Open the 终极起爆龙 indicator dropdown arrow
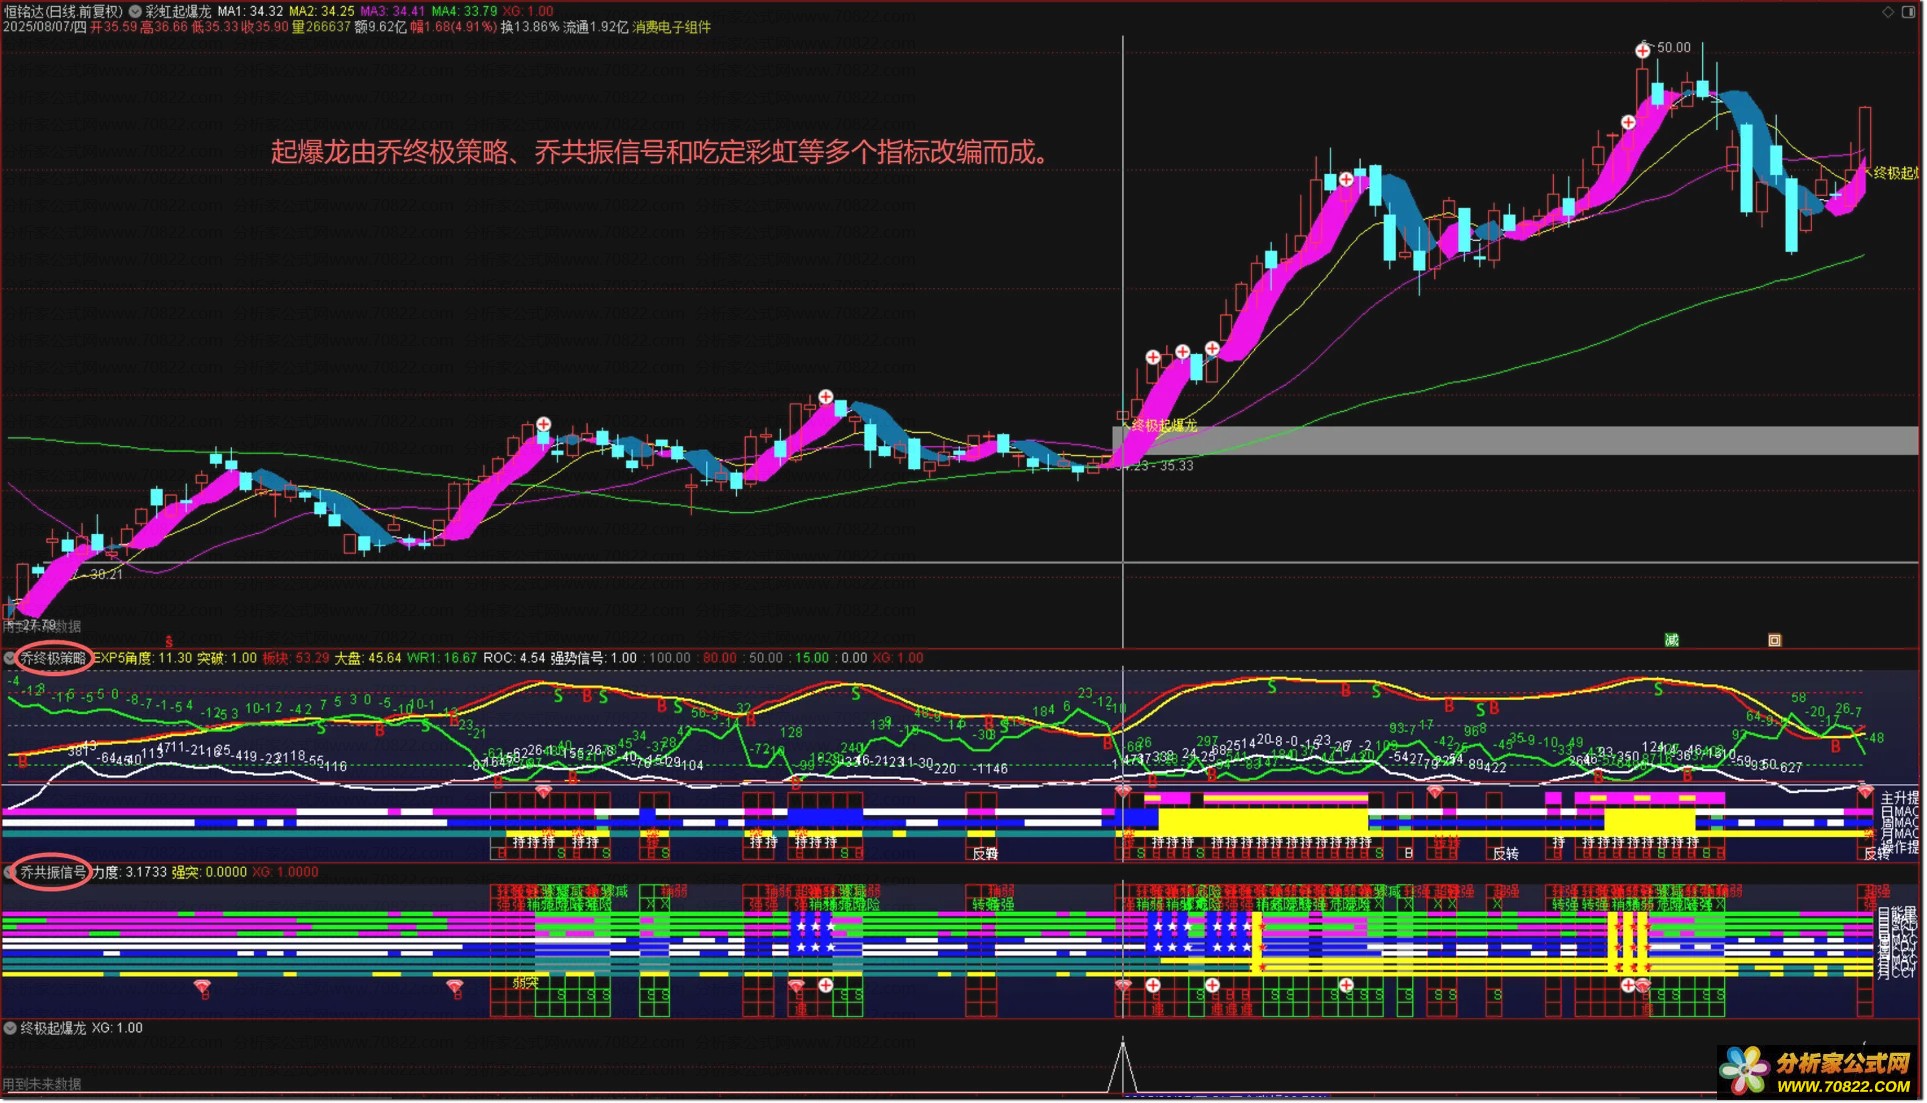Viewport: 1927px width, 1103px height. [10, 1028]
